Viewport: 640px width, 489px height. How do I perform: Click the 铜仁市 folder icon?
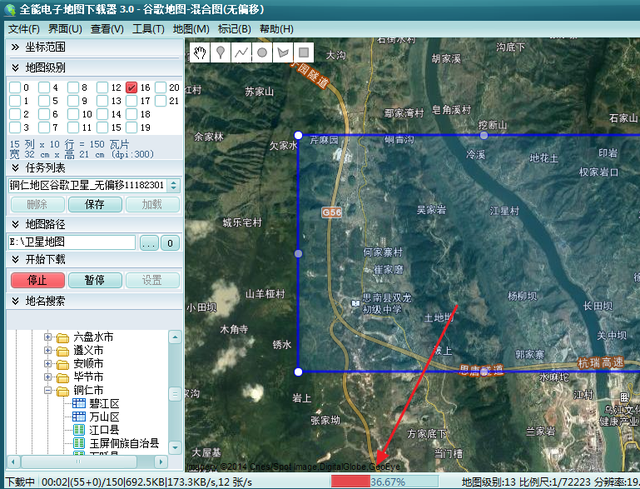[x=62, y=391]
